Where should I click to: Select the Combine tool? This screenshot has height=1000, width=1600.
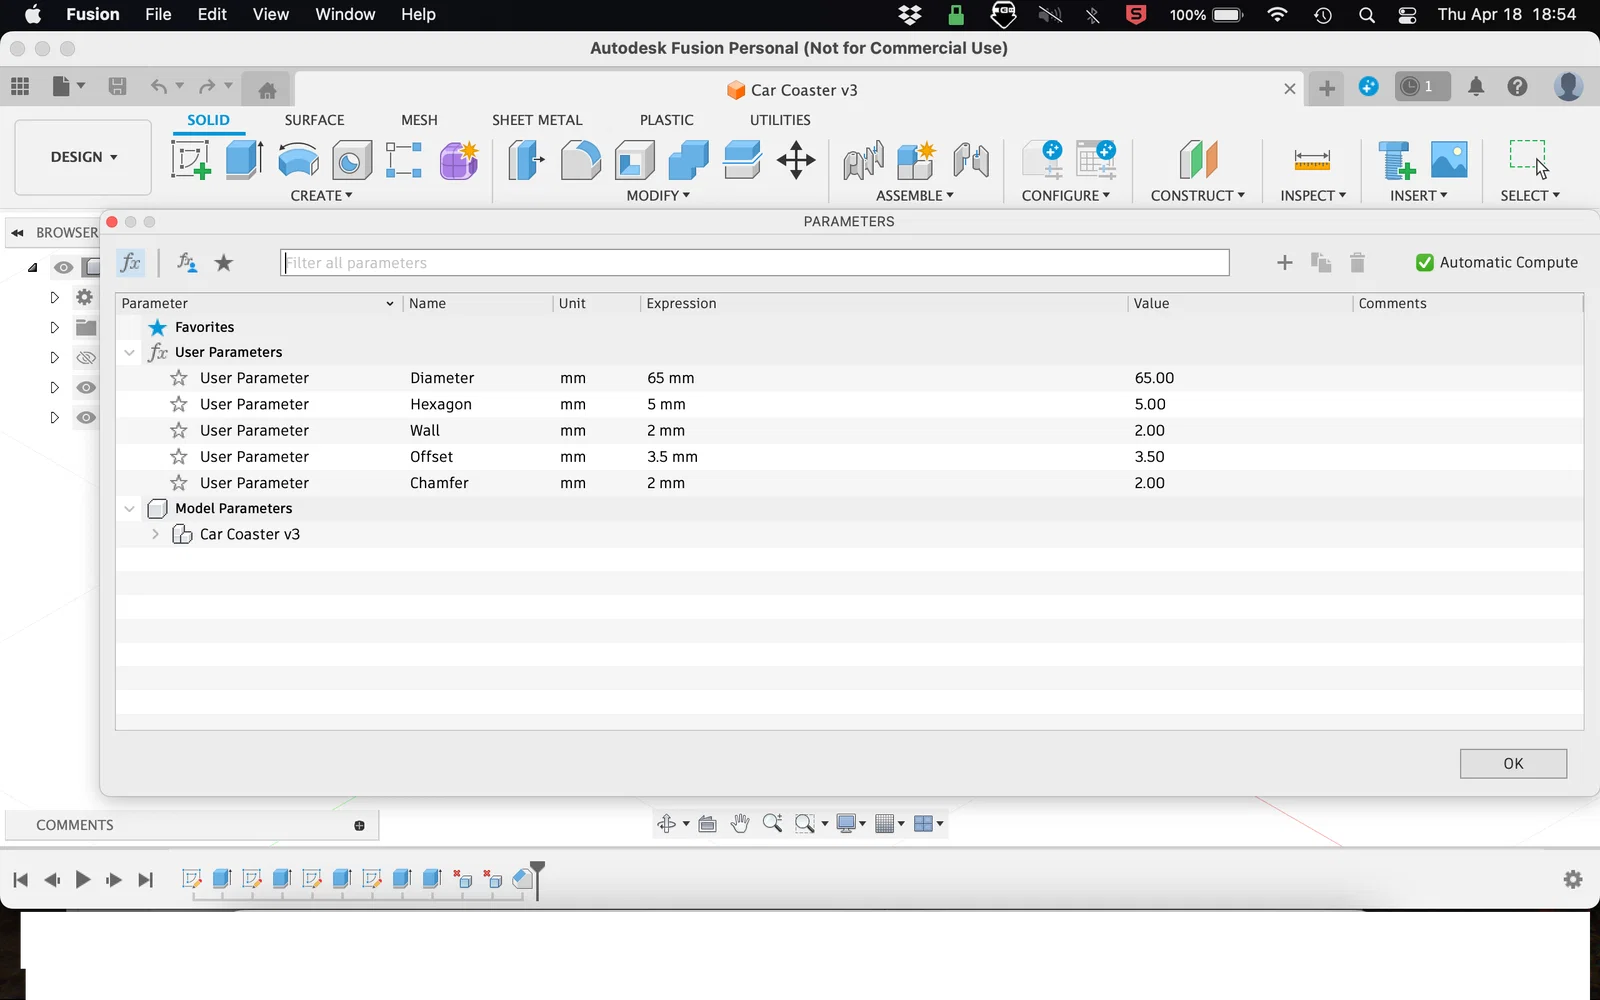tap(688, 160)
